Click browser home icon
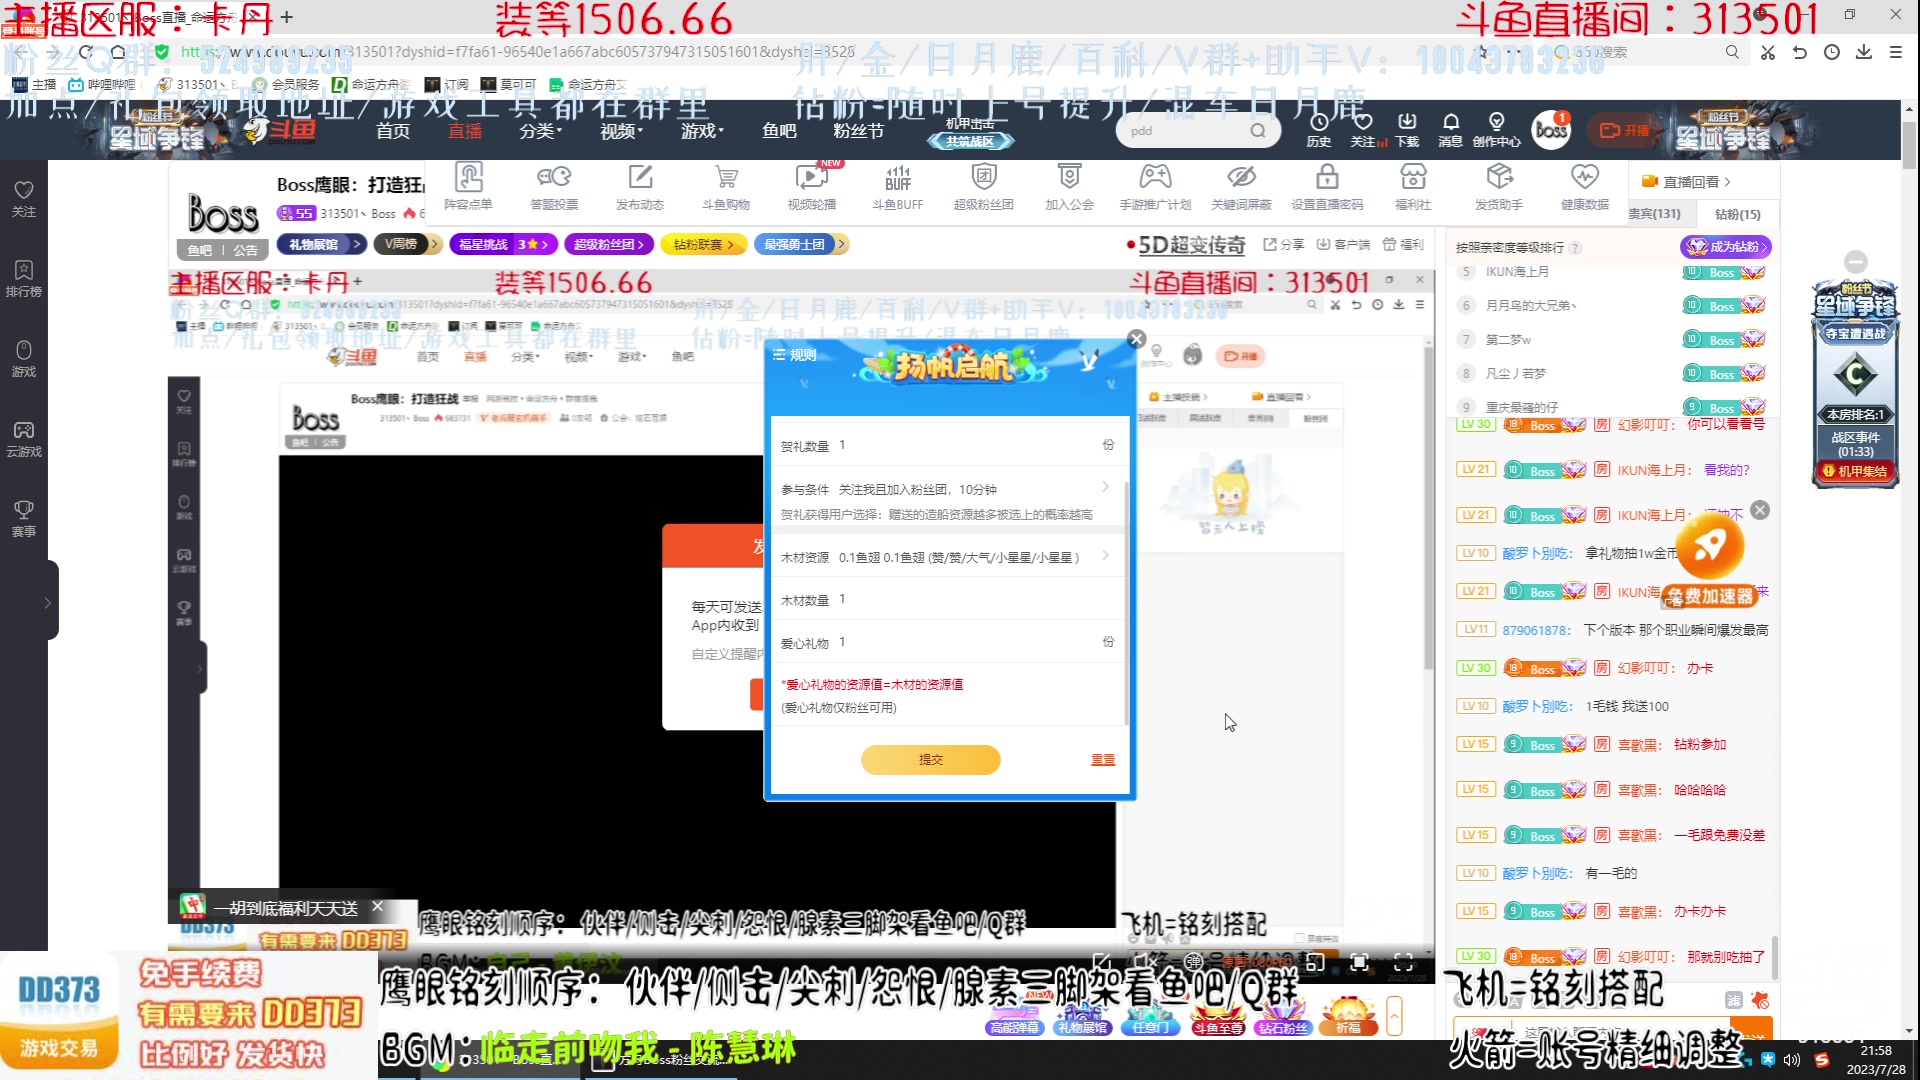The image size is (1920, 1080). (118, 52)
